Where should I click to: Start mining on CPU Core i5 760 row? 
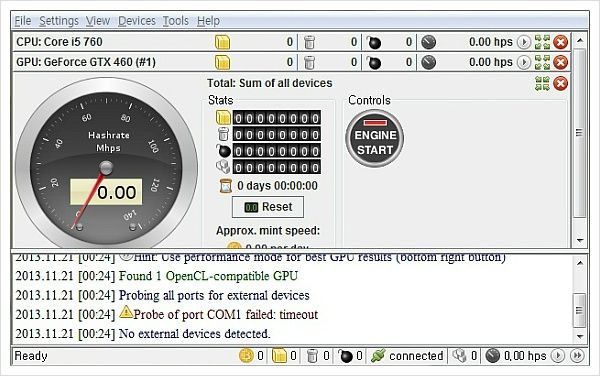point(524,42)
